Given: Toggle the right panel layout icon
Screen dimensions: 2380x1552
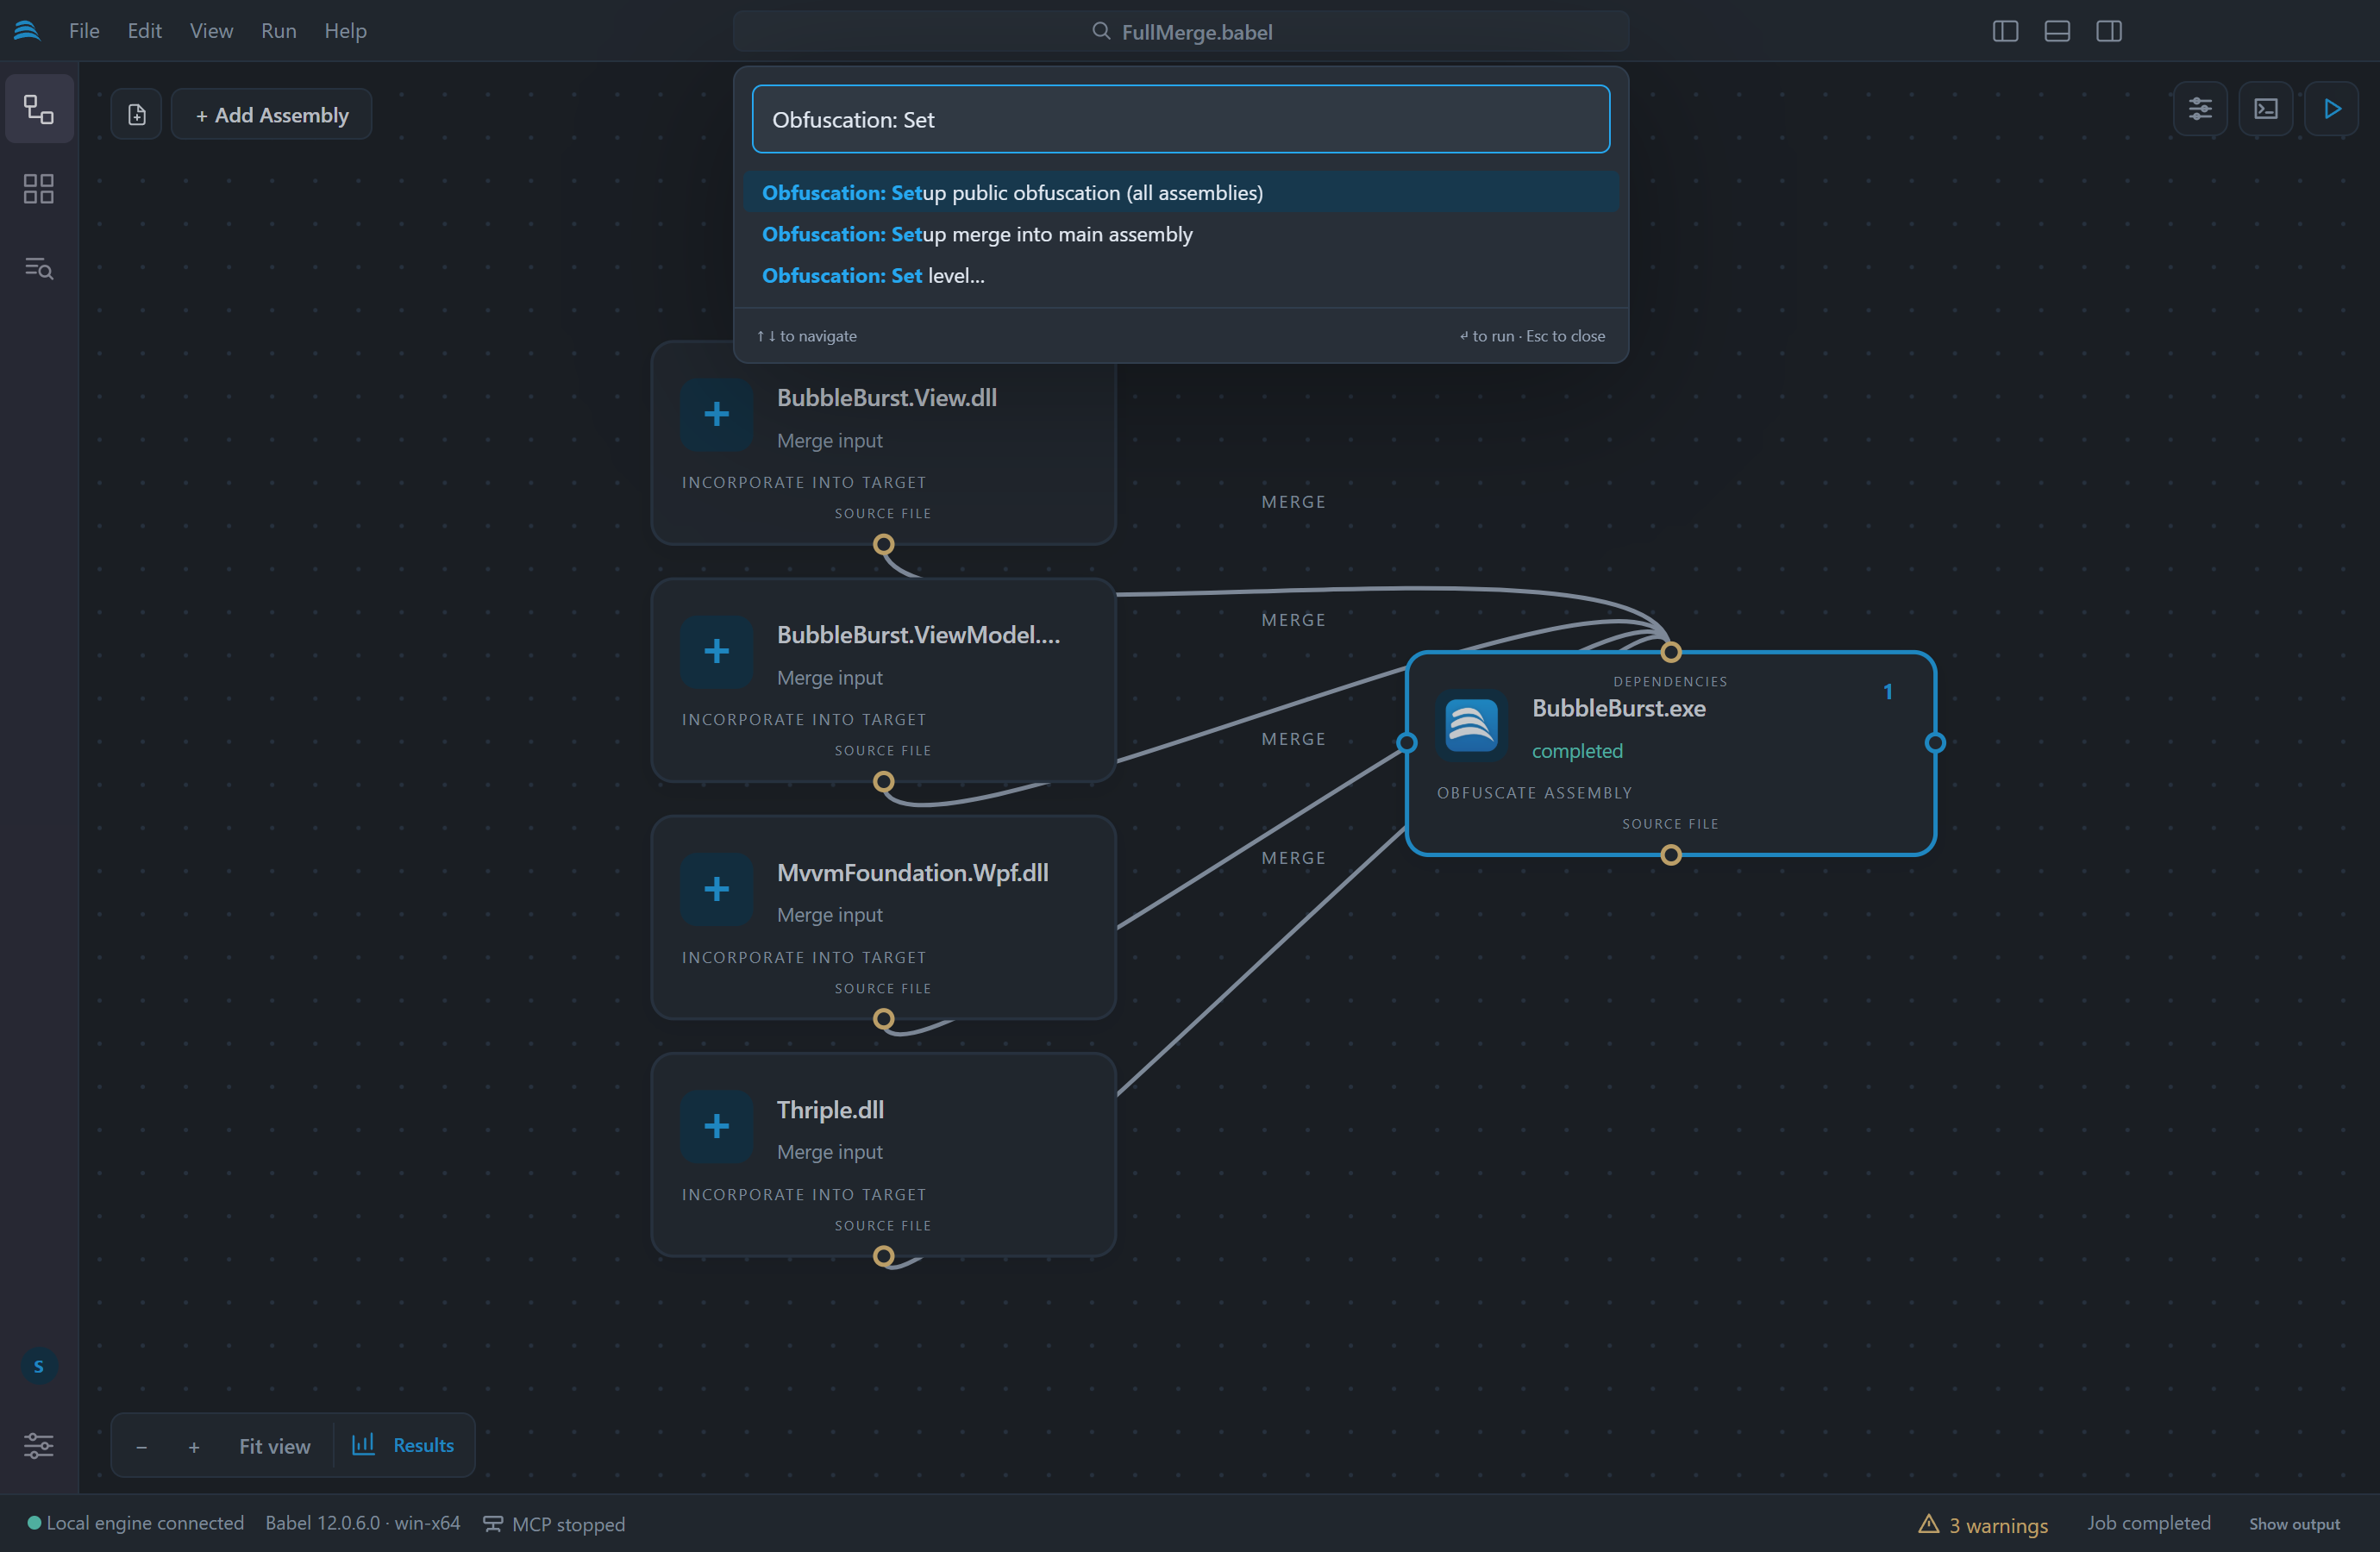Looking at the screenshot, I should [x=2109, y=31].
